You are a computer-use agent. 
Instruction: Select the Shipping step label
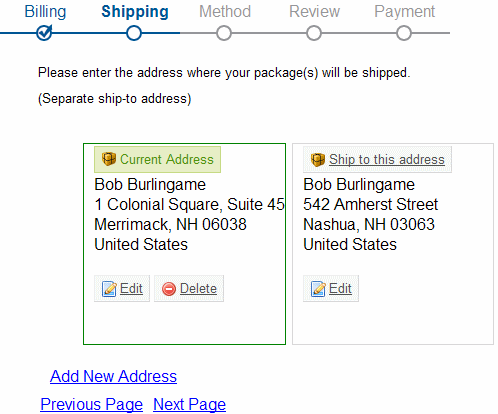(x=135, y=12)
